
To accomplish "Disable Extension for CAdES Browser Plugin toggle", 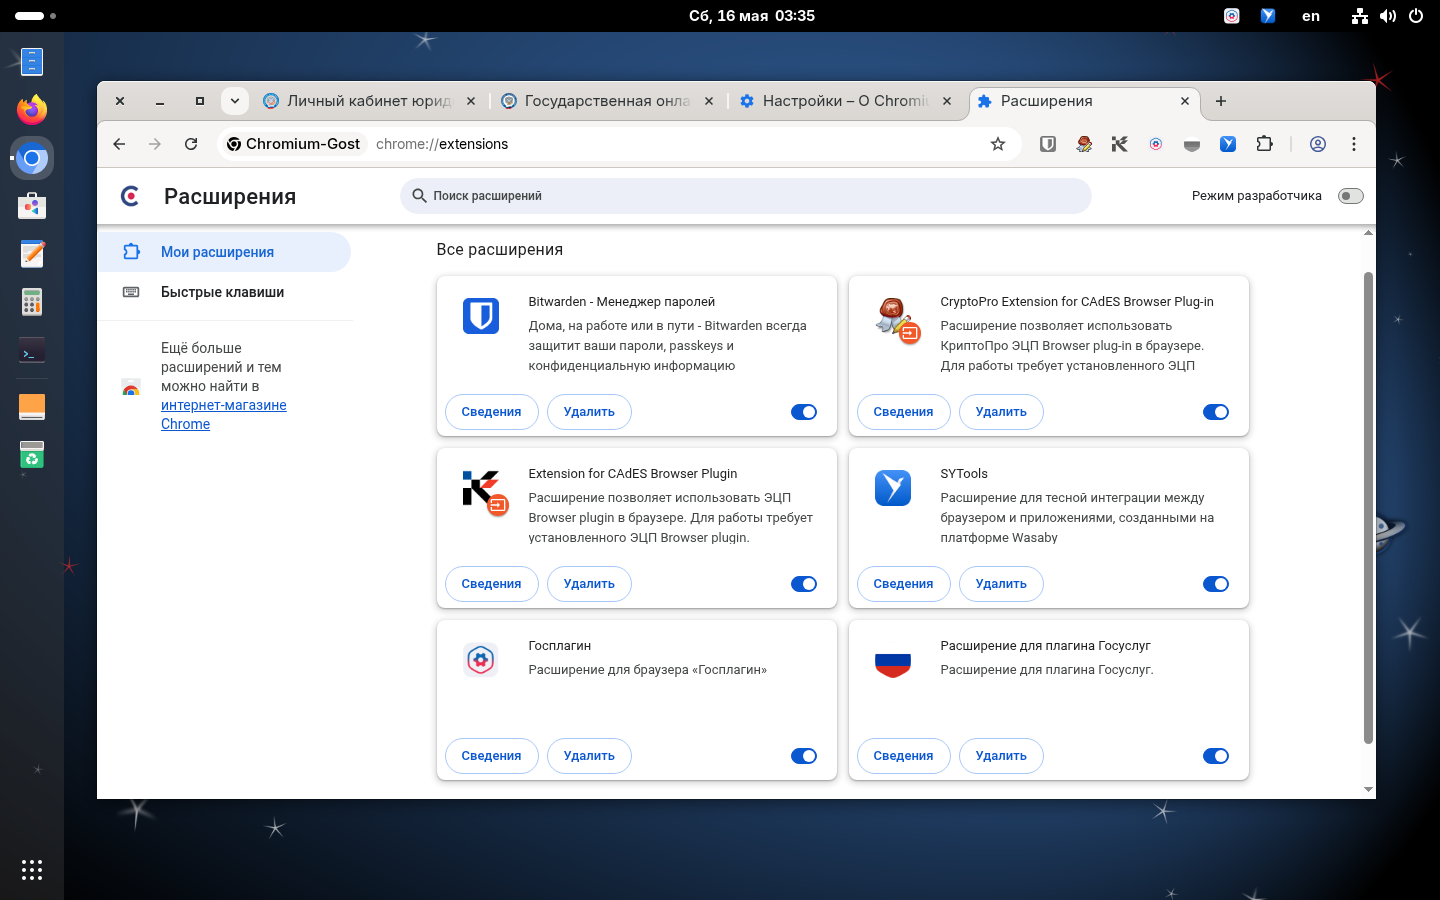I will (x=804, y=584).
